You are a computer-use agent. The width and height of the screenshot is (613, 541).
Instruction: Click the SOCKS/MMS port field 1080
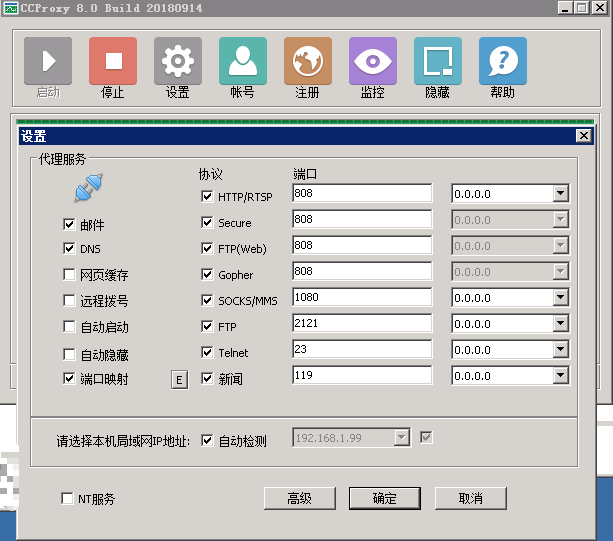362,297
